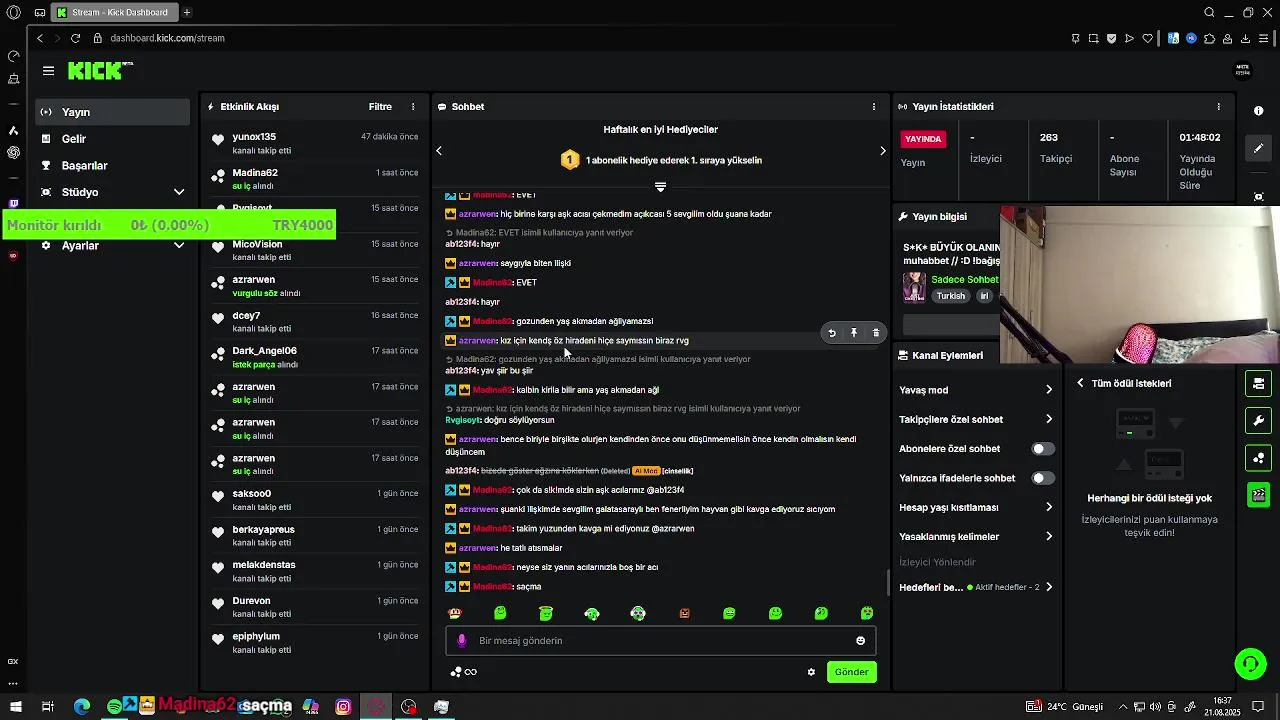Open Yayın section in sidebar

pyautogui.click(x=112, y=112)
